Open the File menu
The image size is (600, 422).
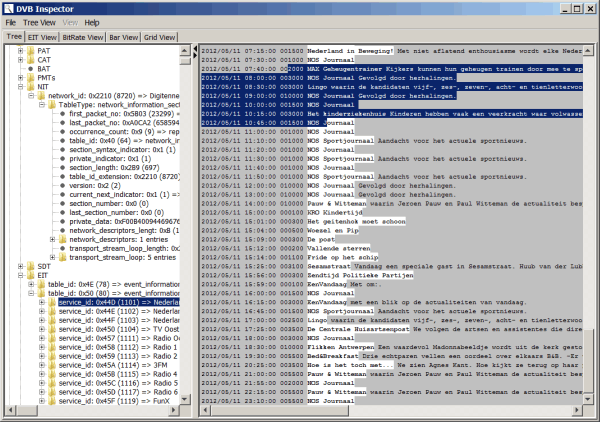[x=11, y=22]
